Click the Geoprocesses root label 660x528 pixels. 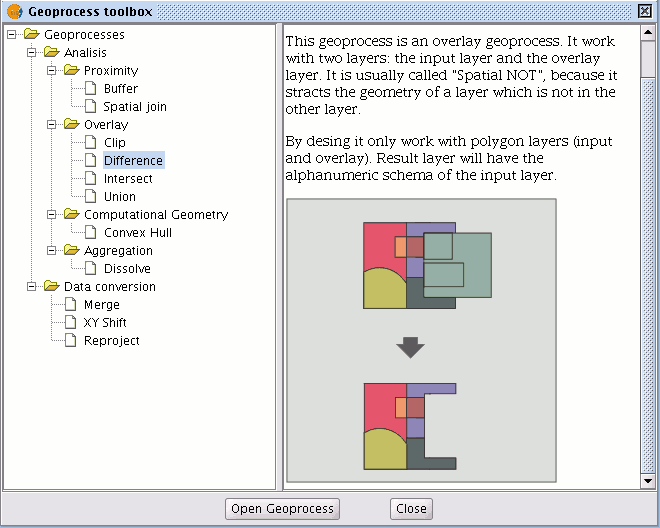click(x=84, y=35)
